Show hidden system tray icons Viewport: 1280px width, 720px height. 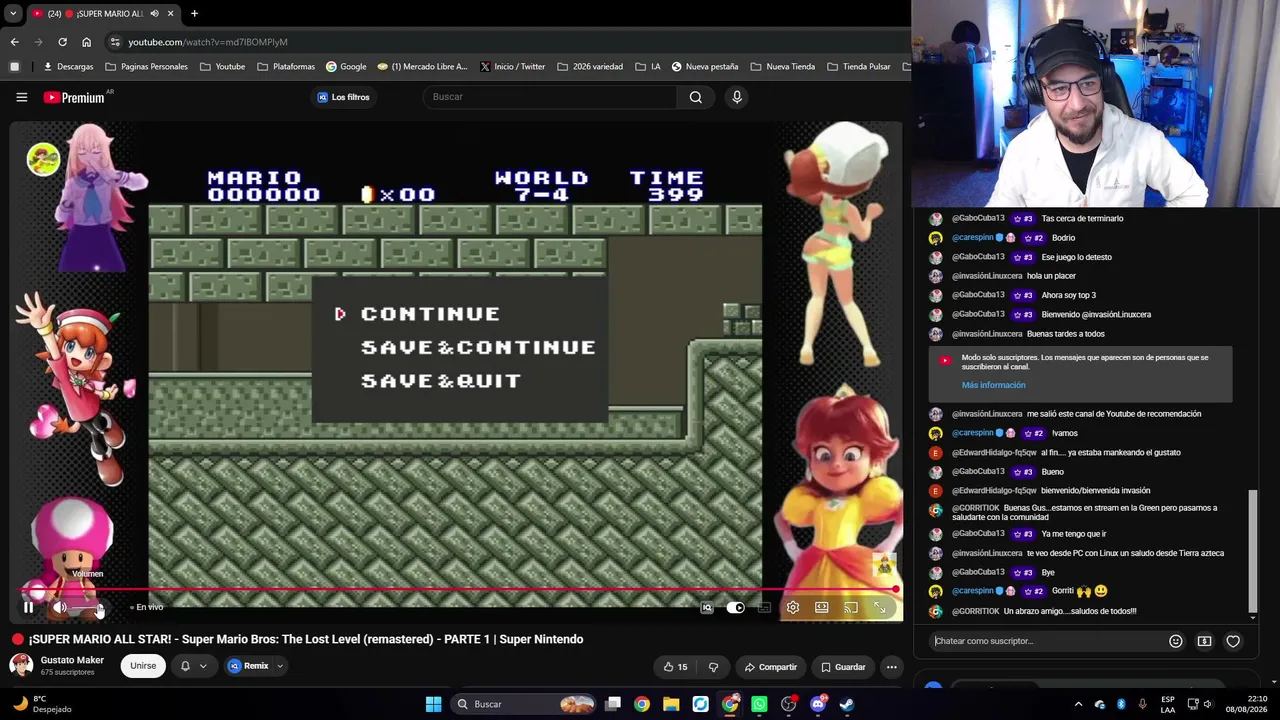1078,704
